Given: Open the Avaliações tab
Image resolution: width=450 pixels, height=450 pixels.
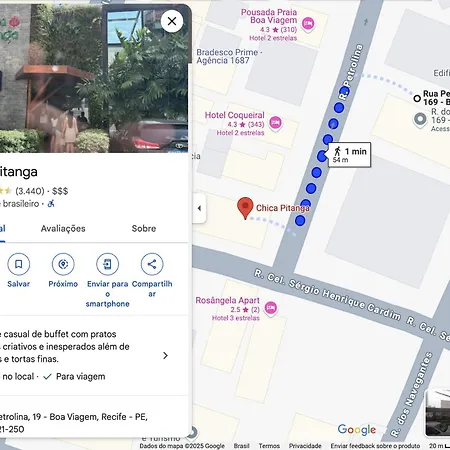Looking at the screenshot, I should coord(63,229).
